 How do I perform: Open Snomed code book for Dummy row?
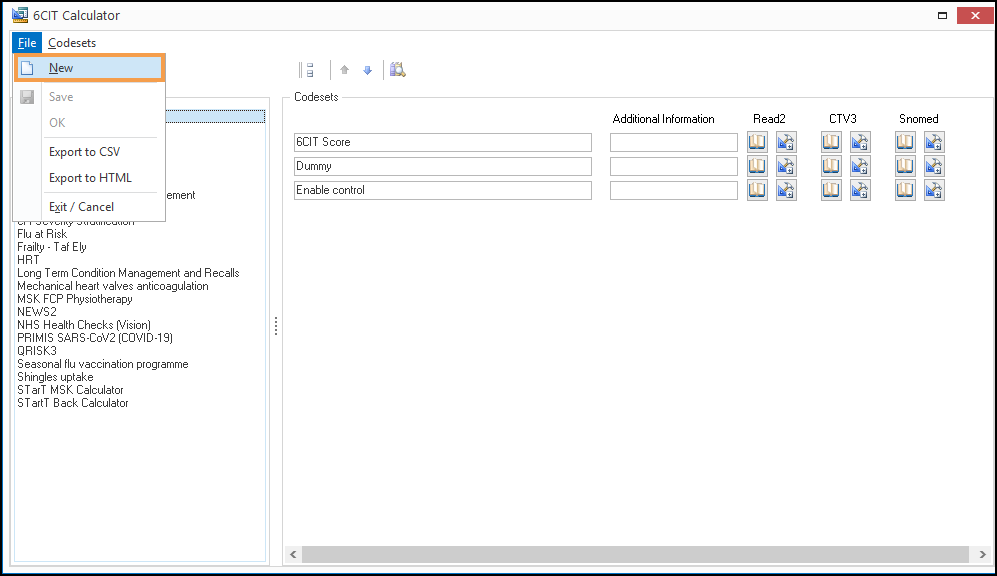(905, 166)
